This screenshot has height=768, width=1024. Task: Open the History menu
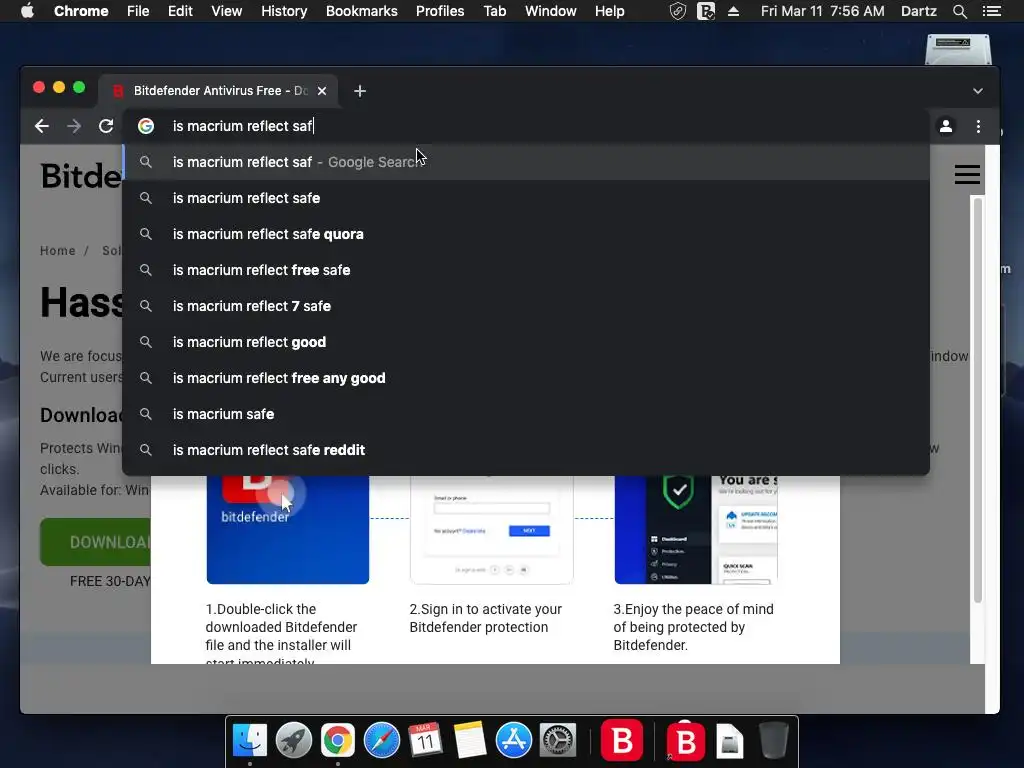(x=284, y=11)
